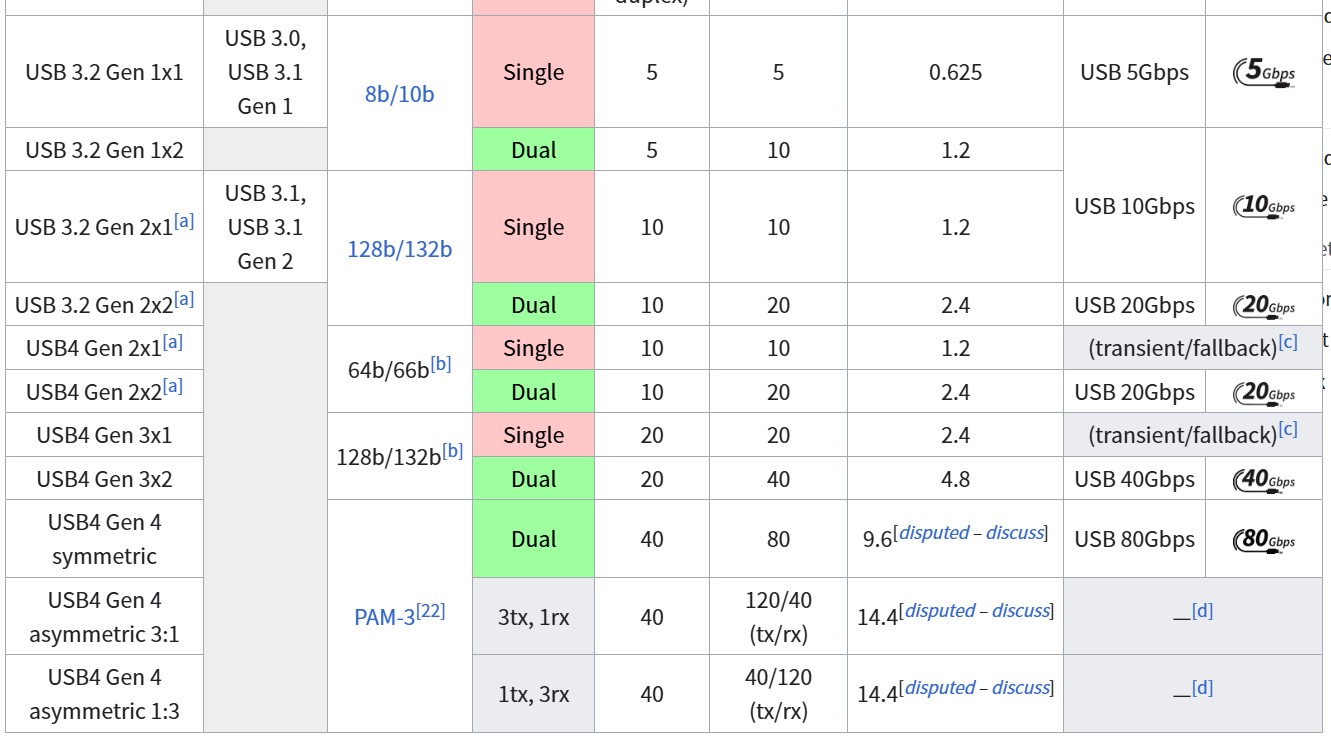Click the green 'Dual' cell in USB 3.2 Gen 1x2 row
The image size is (1331, 741).
pos(533,150)
